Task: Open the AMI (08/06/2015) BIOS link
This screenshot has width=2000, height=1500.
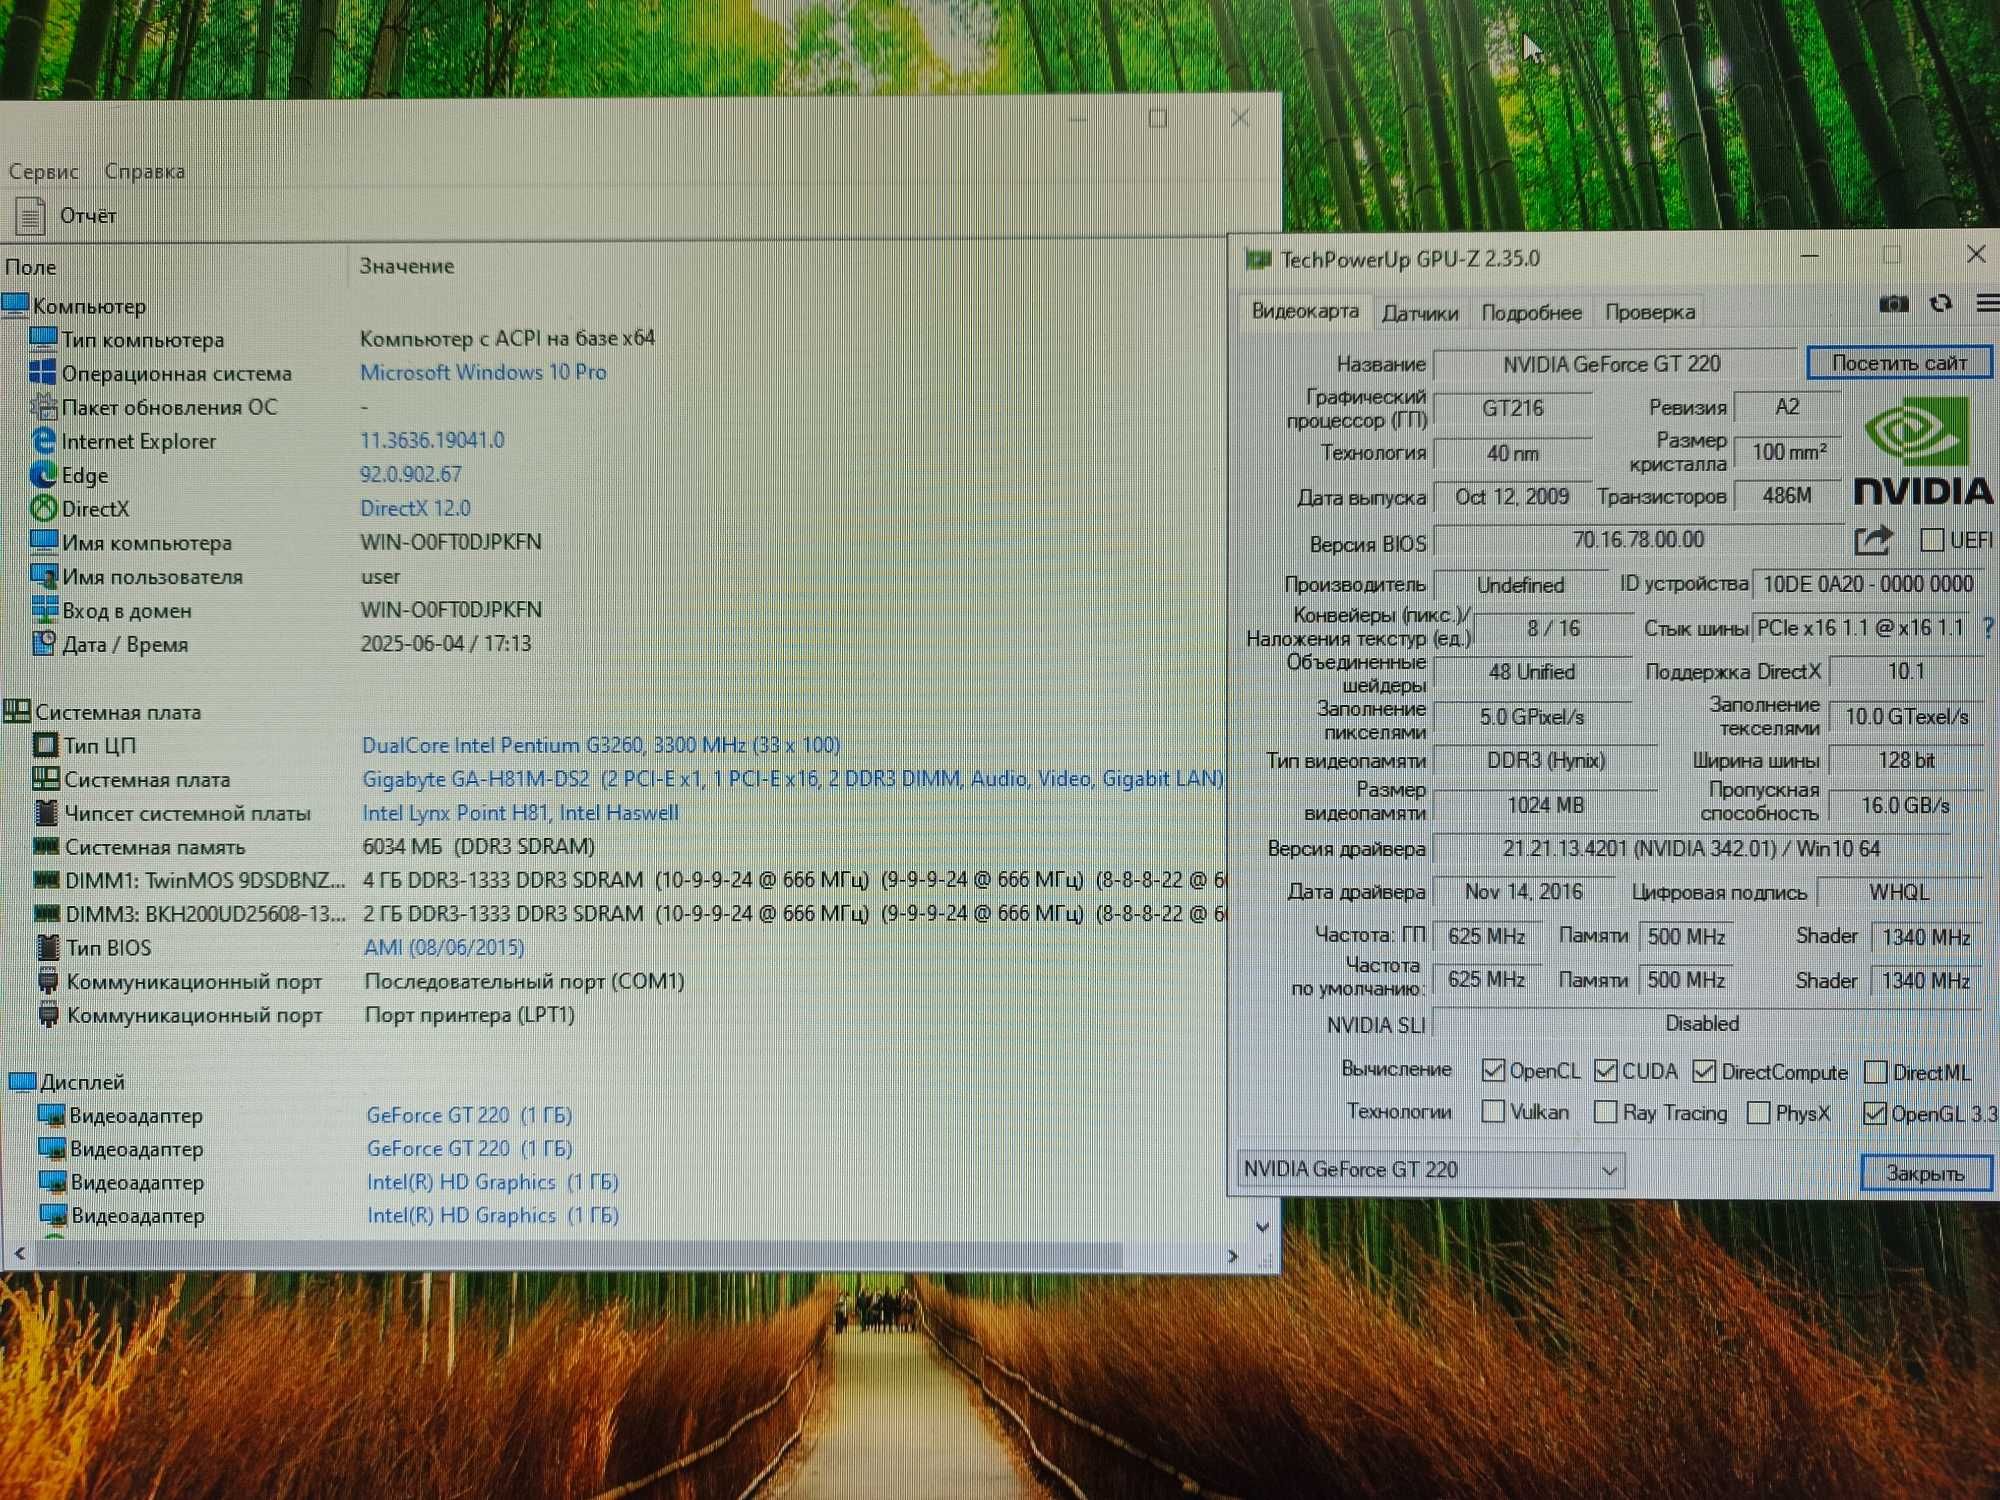Action: [444, 947]
